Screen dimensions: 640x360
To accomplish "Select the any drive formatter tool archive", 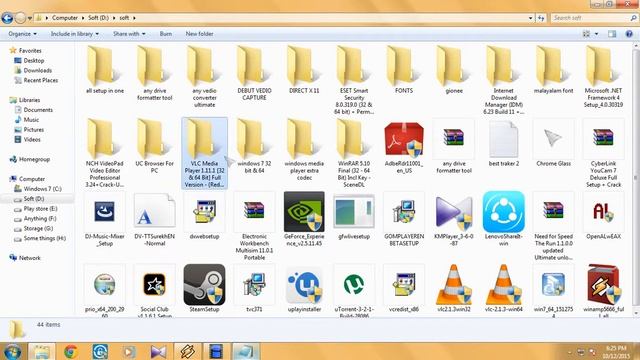I will [x=453, y=138].
